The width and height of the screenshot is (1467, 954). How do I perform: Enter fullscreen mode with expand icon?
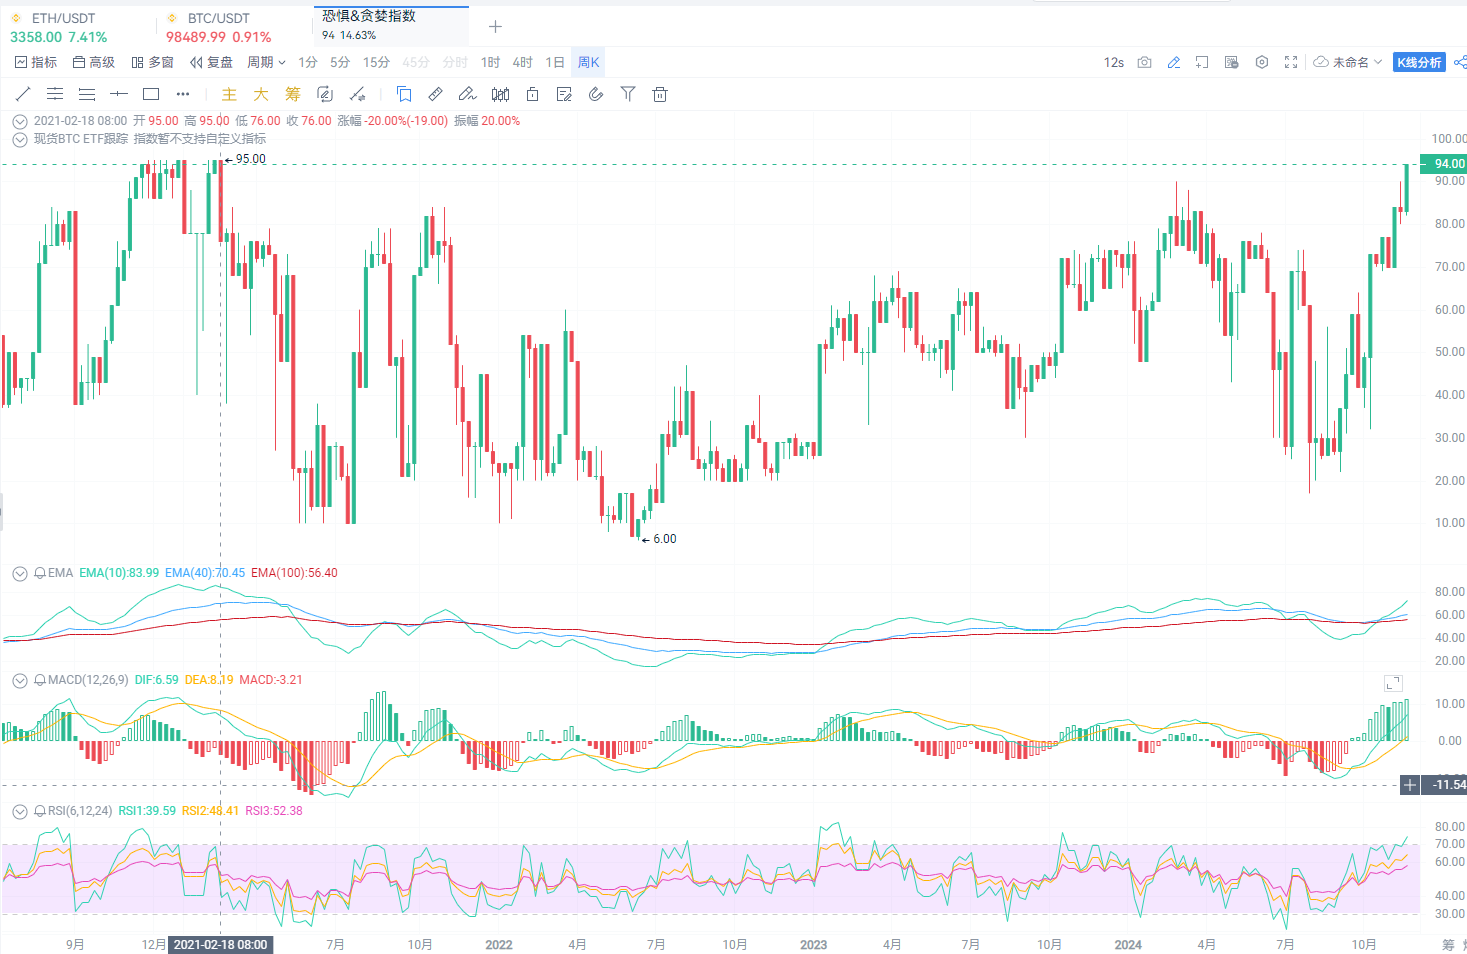click(1291, 62)
